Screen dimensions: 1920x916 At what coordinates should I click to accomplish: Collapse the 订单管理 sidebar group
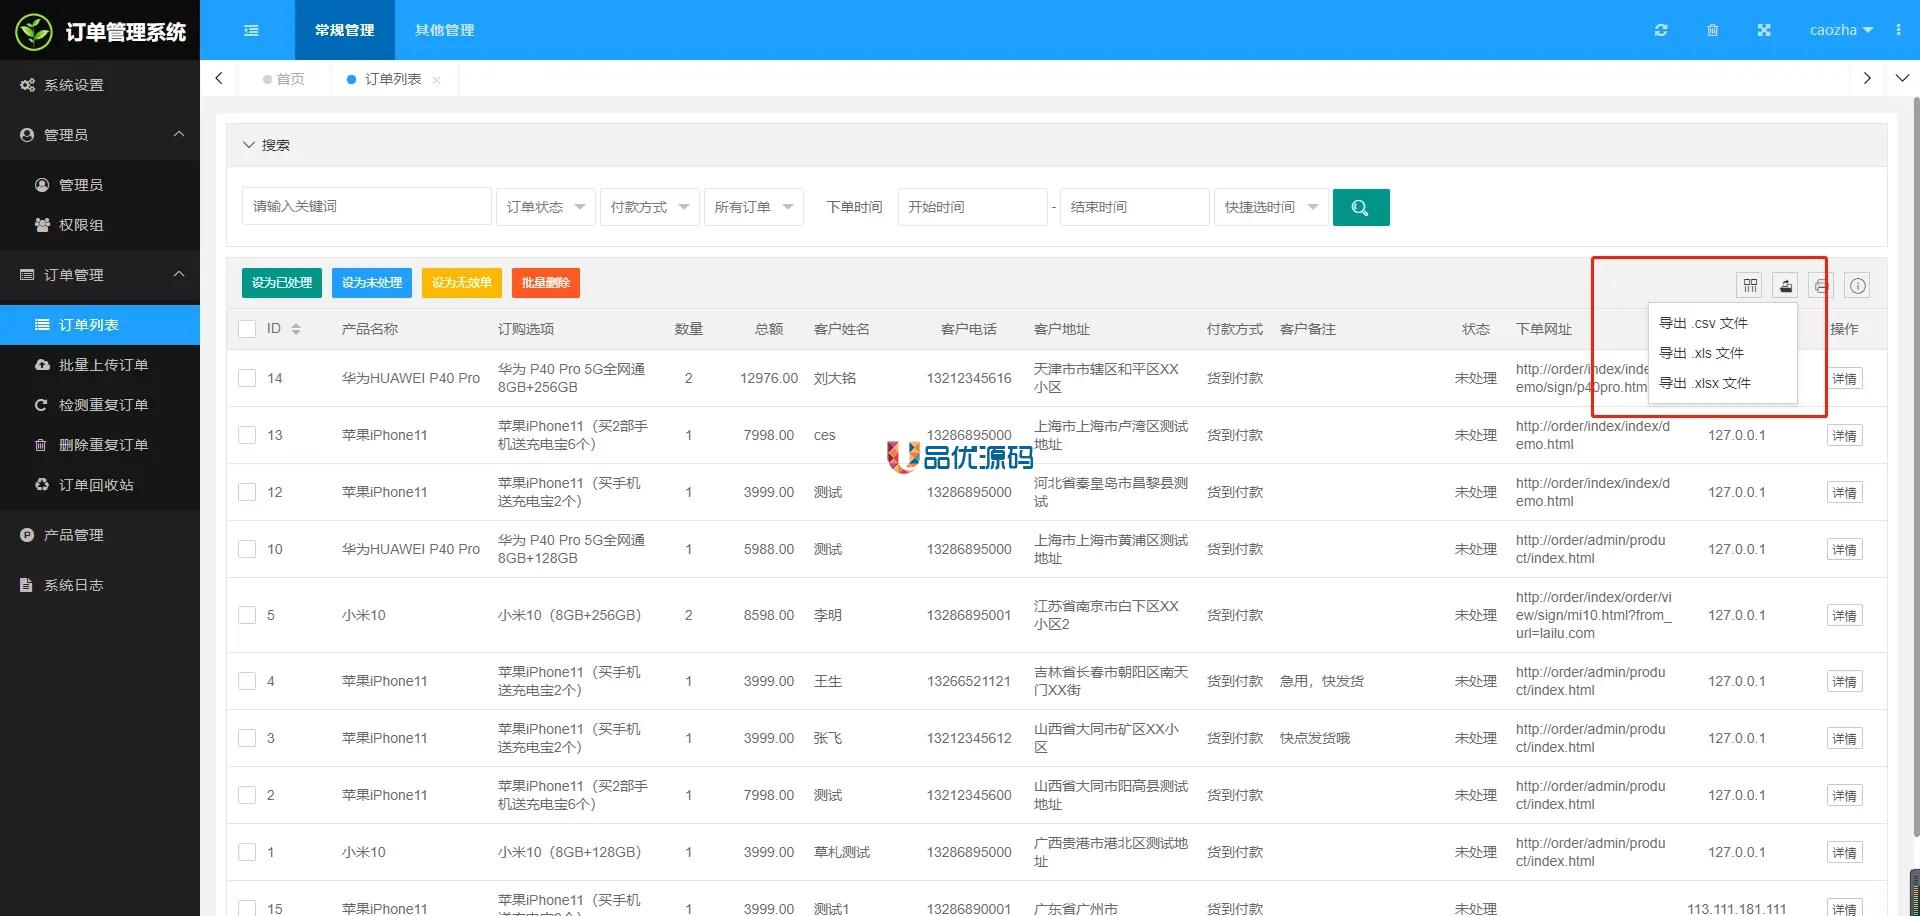[x=100, y=275]
